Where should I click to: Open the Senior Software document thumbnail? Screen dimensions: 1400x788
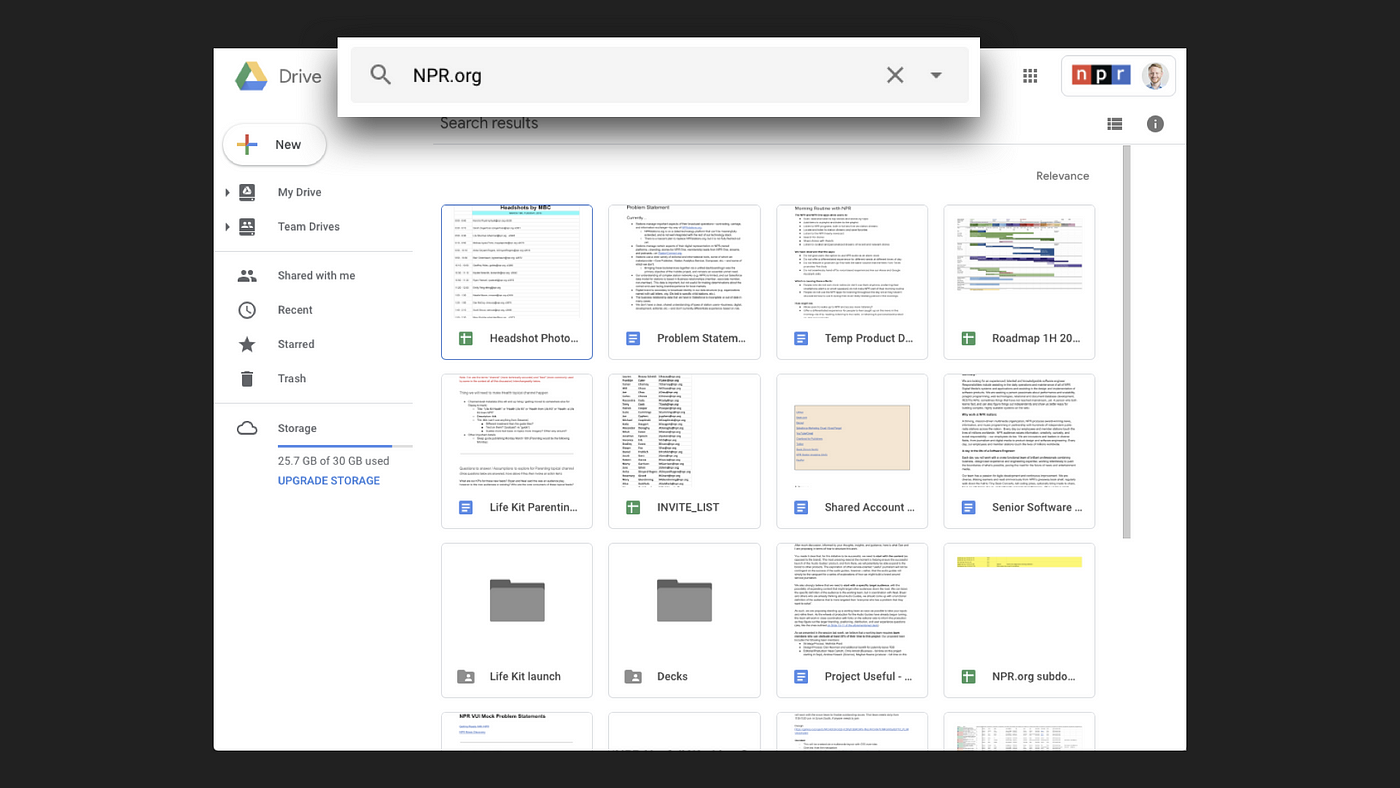point(1019,430)
